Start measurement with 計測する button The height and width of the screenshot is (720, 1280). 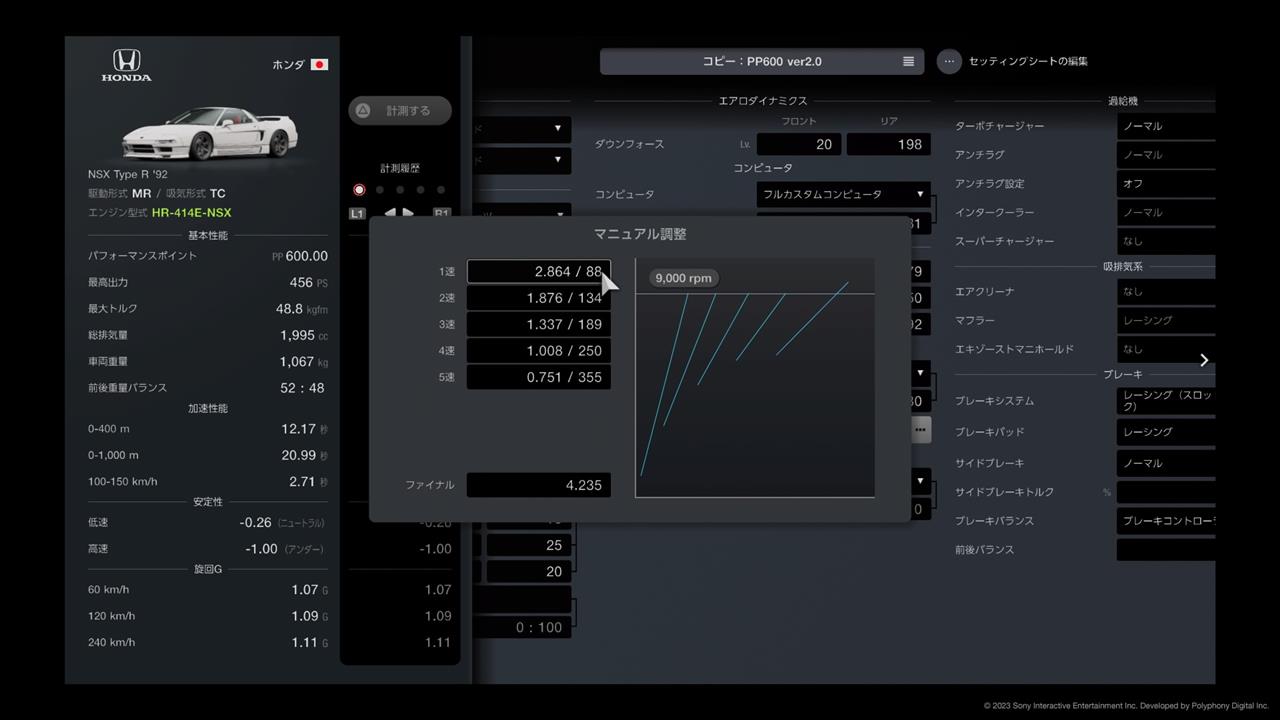[400, 110]
